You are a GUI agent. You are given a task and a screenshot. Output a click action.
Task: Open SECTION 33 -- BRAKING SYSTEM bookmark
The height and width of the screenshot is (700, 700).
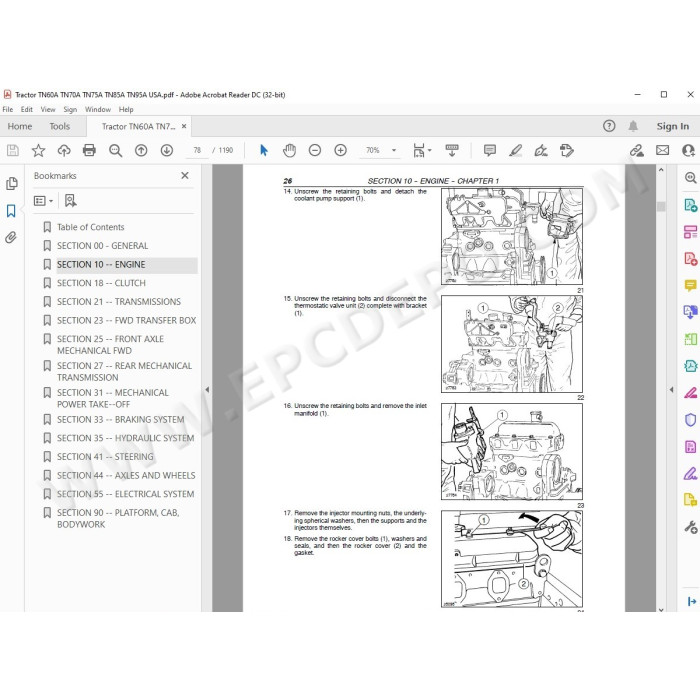pyautogui.click(x=121, y=420)
